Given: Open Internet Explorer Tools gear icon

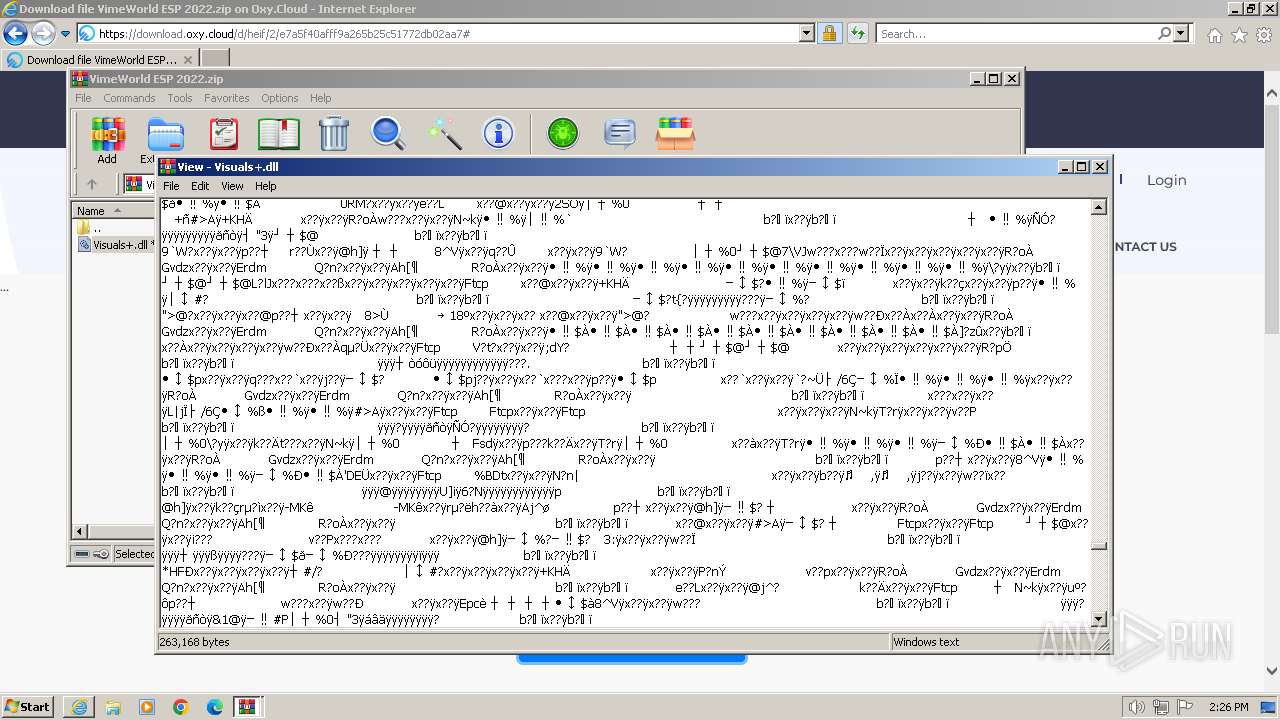Looking at the screenshot, I should pyautogui.click(x=1264, y=34).
